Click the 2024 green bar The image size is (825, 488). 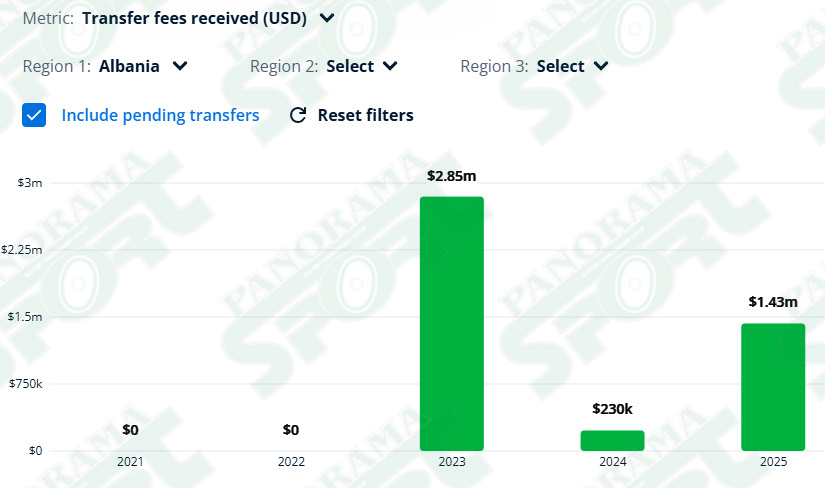pyautogui.click(x=612, y=441)
